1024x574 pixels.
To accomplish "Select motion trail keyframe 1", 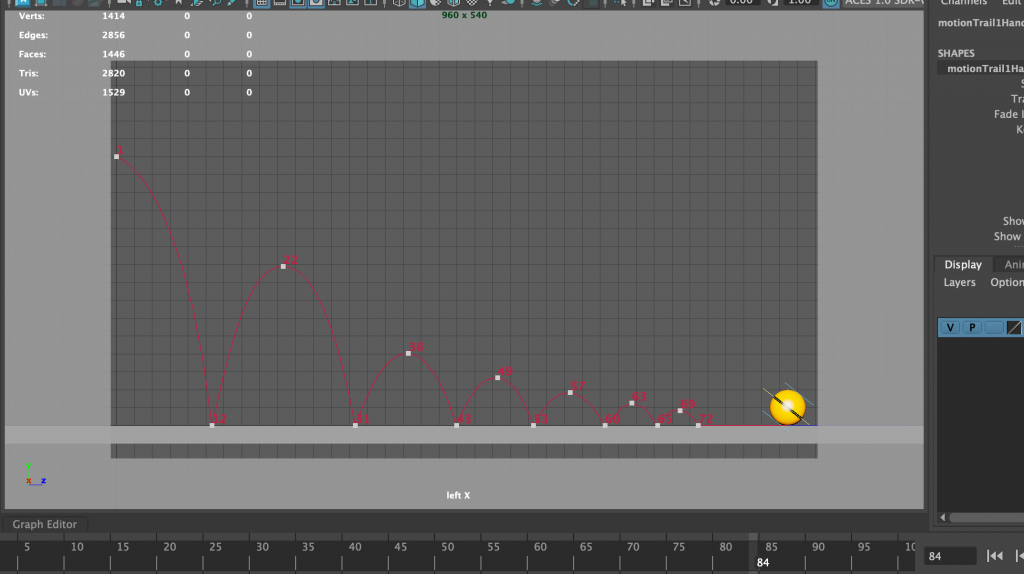I will [117, 157].
